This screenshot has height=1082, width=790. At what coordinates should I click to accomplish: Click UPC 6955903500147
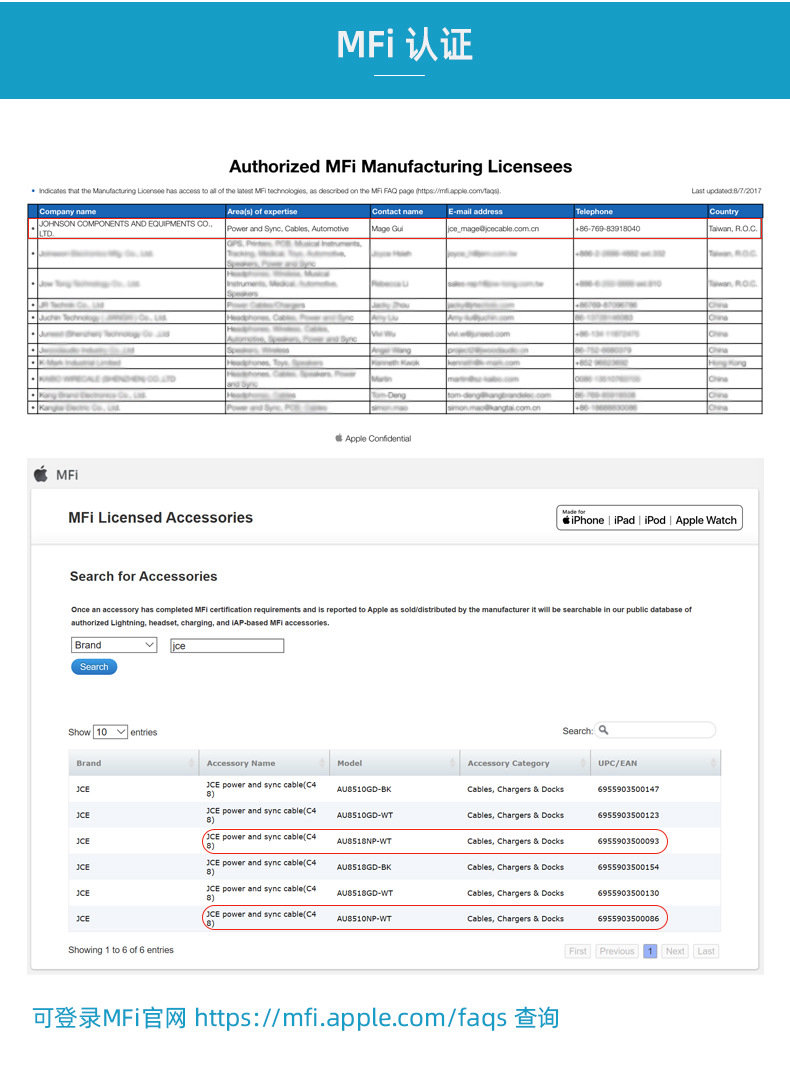pos(629,789)
